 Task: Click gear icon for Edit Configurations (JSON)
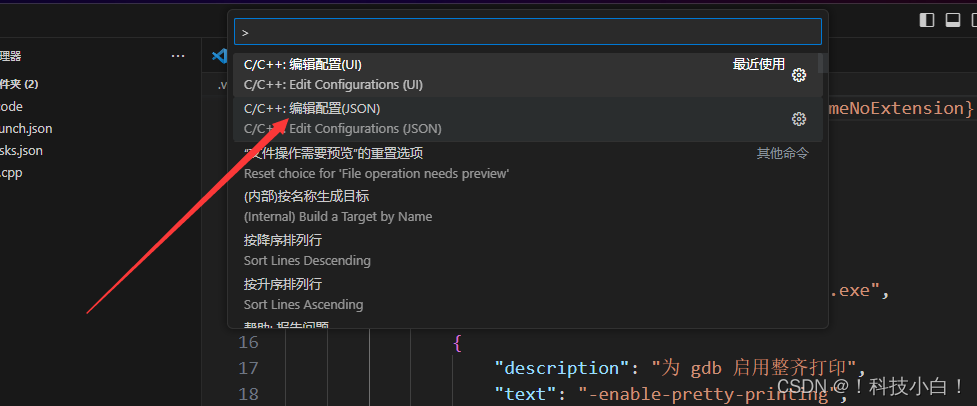[798, 119]
